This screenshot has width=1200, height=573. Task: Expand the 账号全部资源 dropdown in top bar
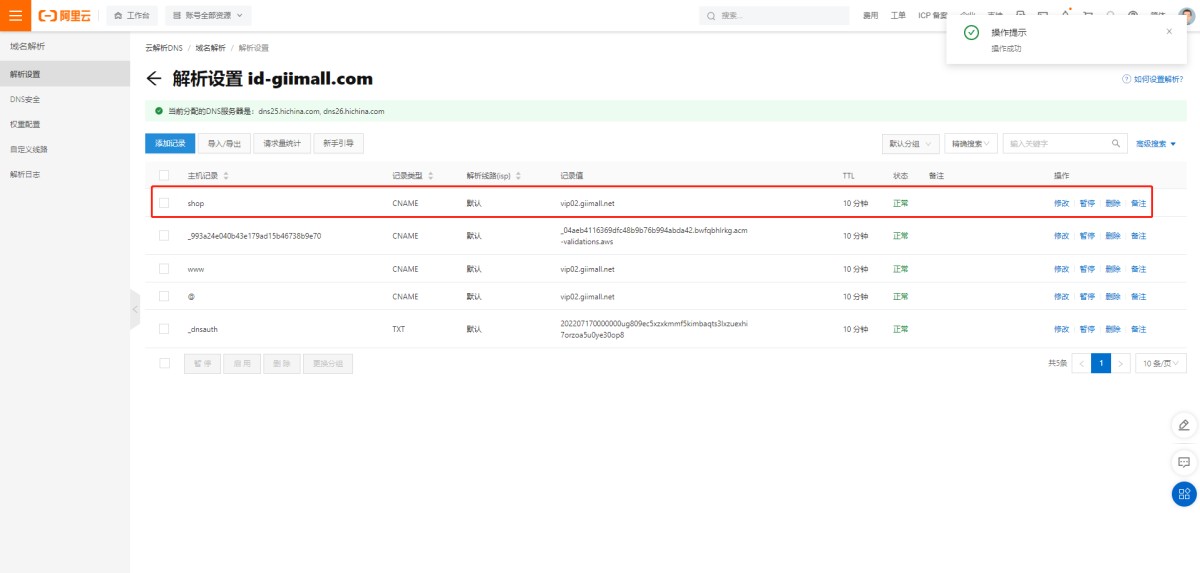tap(208, 16)
